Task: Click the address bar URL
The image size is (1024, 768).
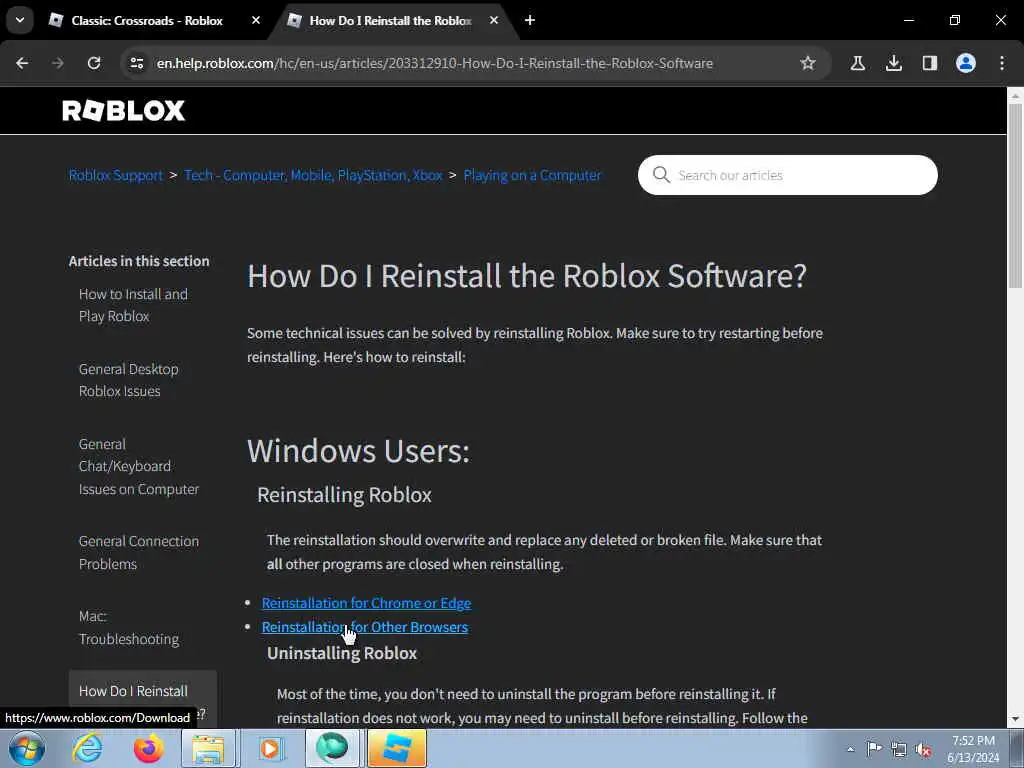Action: (x=434, y=63)
